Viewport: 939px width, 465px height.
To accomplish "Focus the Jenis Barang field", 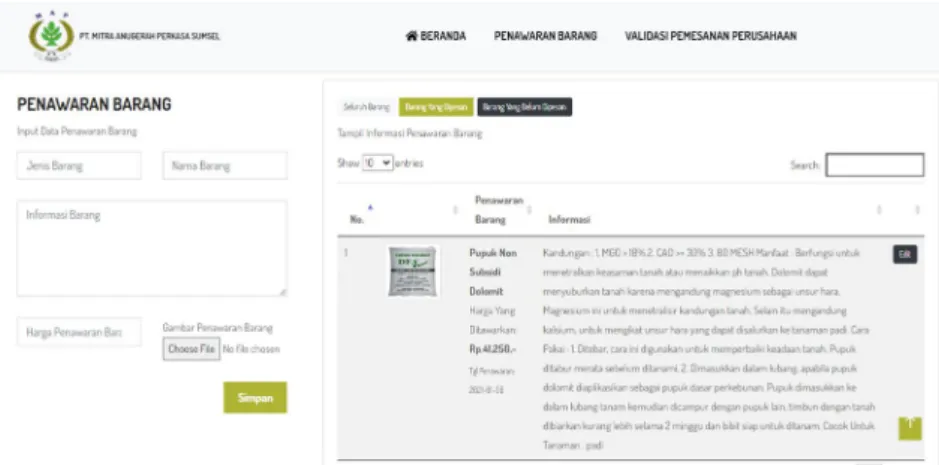I will pos(79,165).
